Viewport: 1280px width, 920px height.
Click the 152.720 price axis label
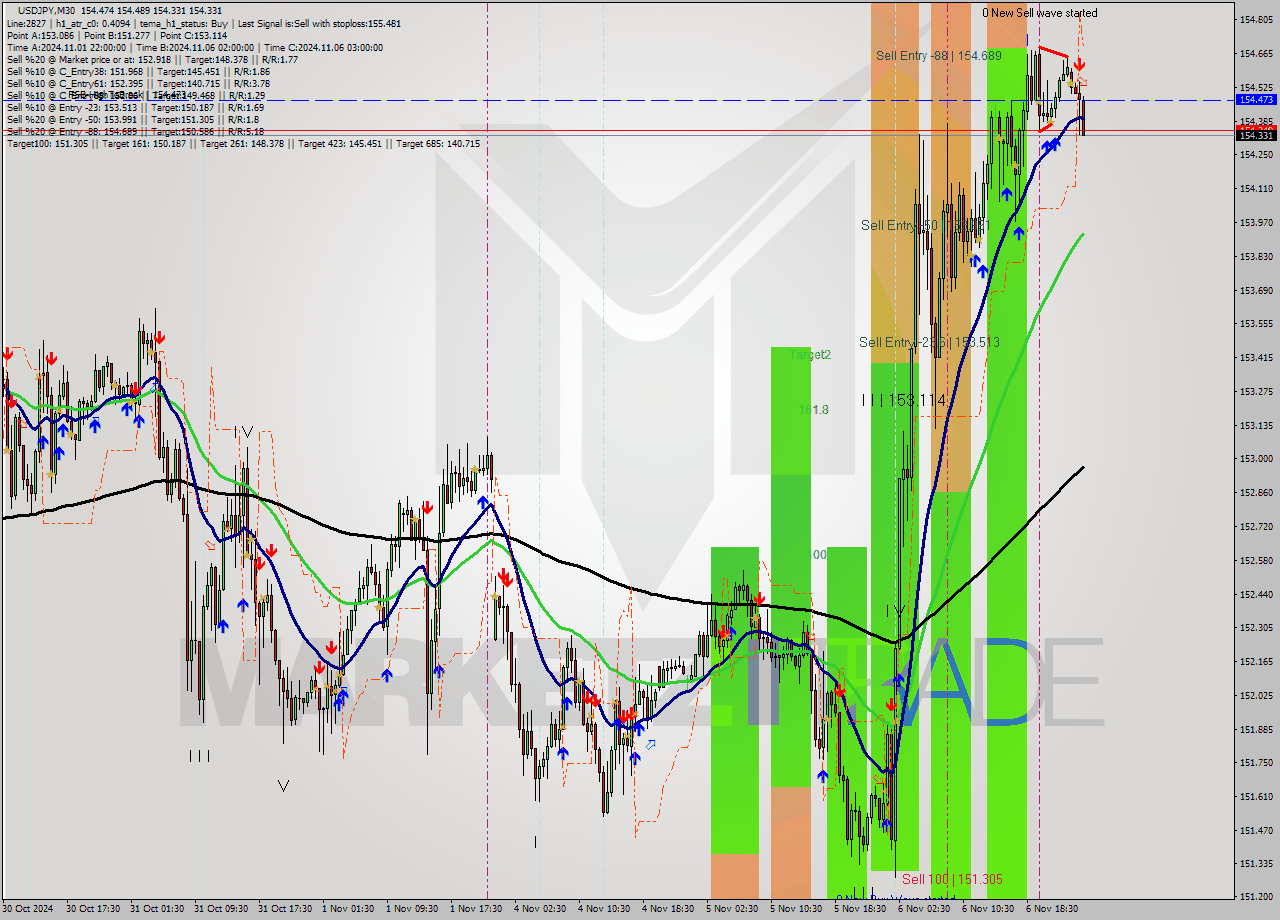click(x=1256, y=526)
